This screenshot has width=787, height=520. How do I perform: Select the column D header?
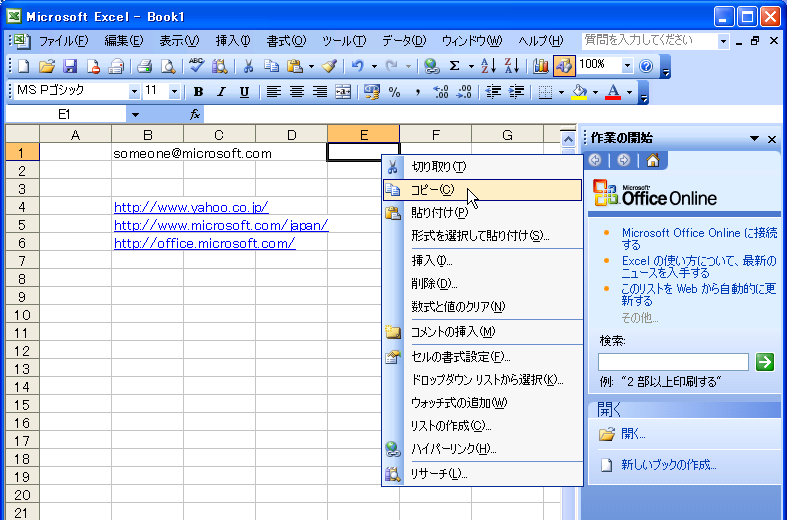tap(292, 135)
